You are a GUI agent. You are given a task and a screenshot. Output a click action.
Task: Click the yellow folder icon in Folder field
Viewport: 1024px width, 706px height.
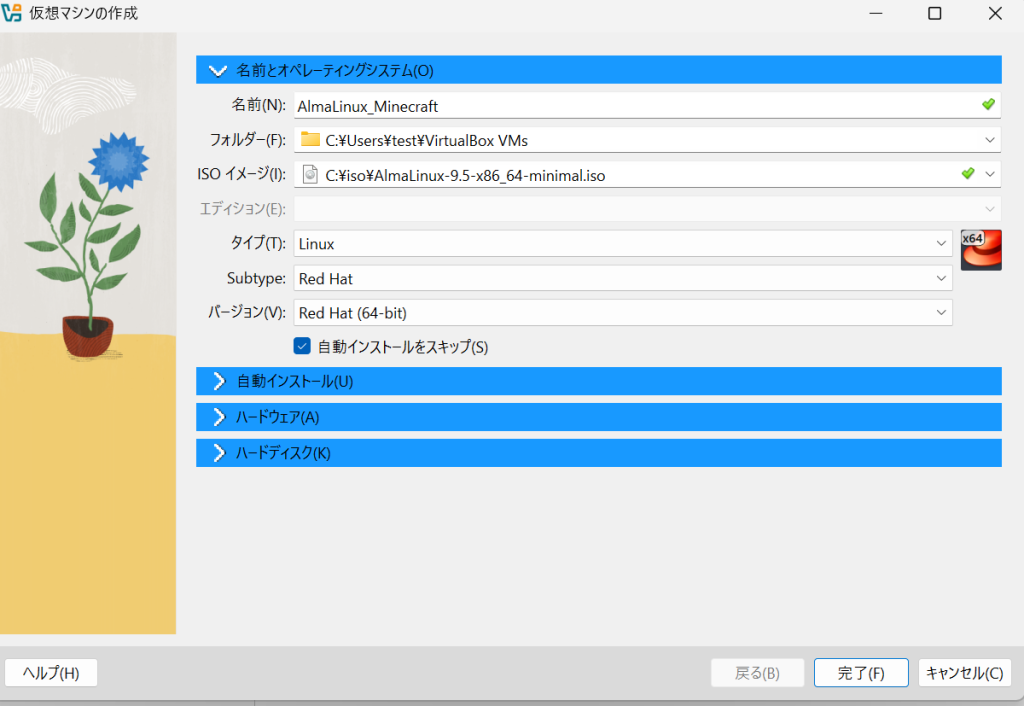click(310, 139)
